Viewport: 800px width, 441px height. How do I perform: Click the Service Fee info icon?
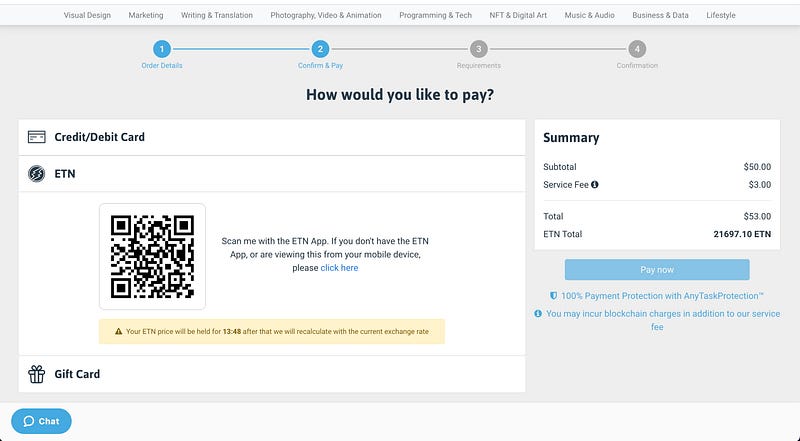595,185
